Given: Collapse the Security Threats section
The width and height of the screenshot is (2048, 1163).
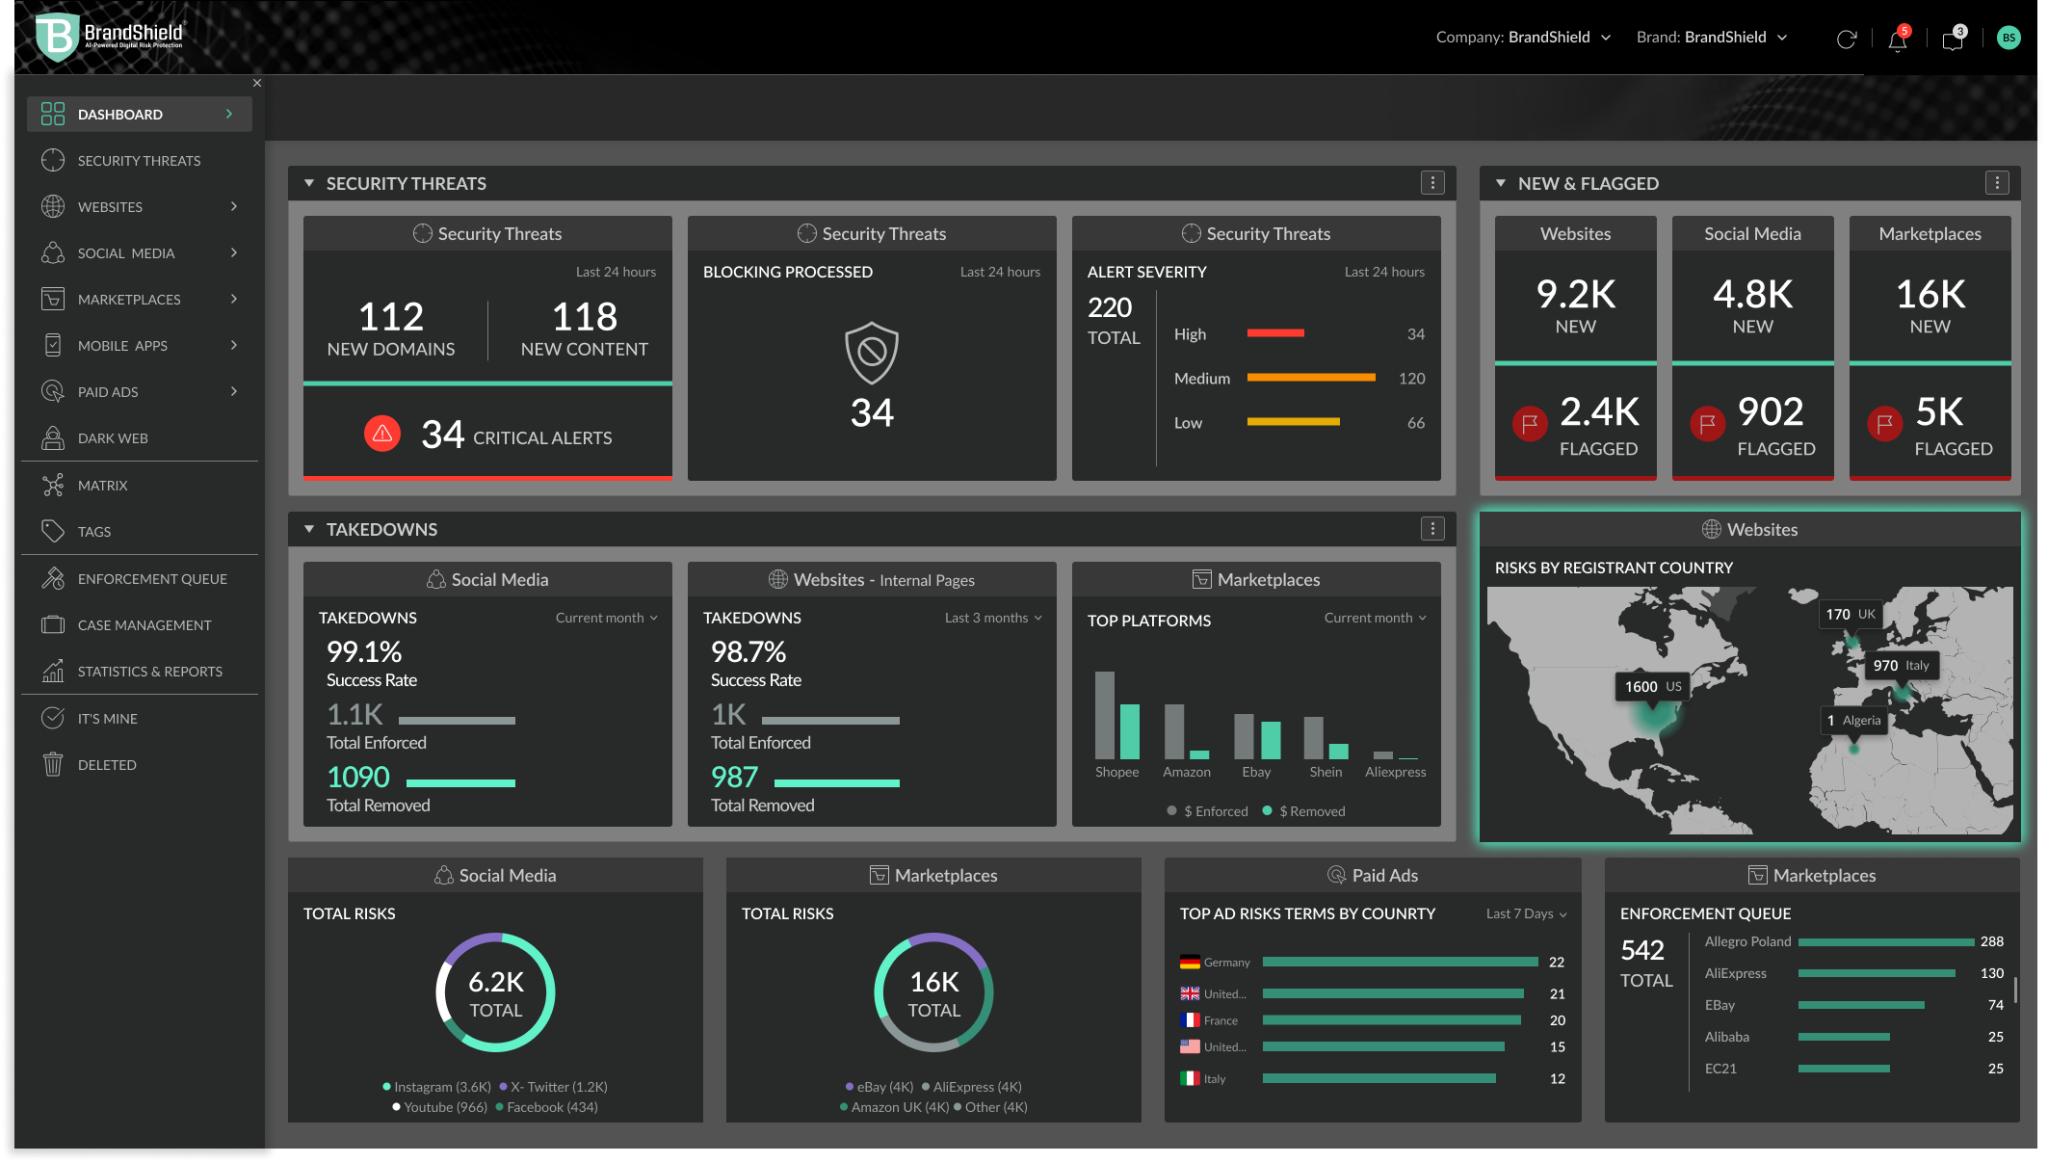Looking at the screenshot, I should click(x=309, y=183).
